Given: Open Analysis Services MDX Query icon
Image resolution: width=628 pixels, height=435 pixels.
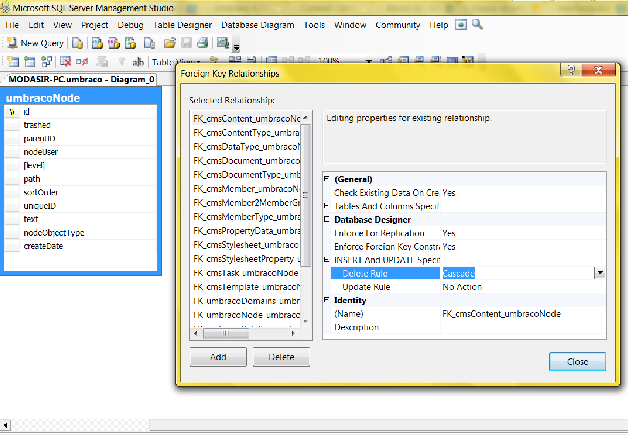Looking at the screenshot, I should click(97, 43).
